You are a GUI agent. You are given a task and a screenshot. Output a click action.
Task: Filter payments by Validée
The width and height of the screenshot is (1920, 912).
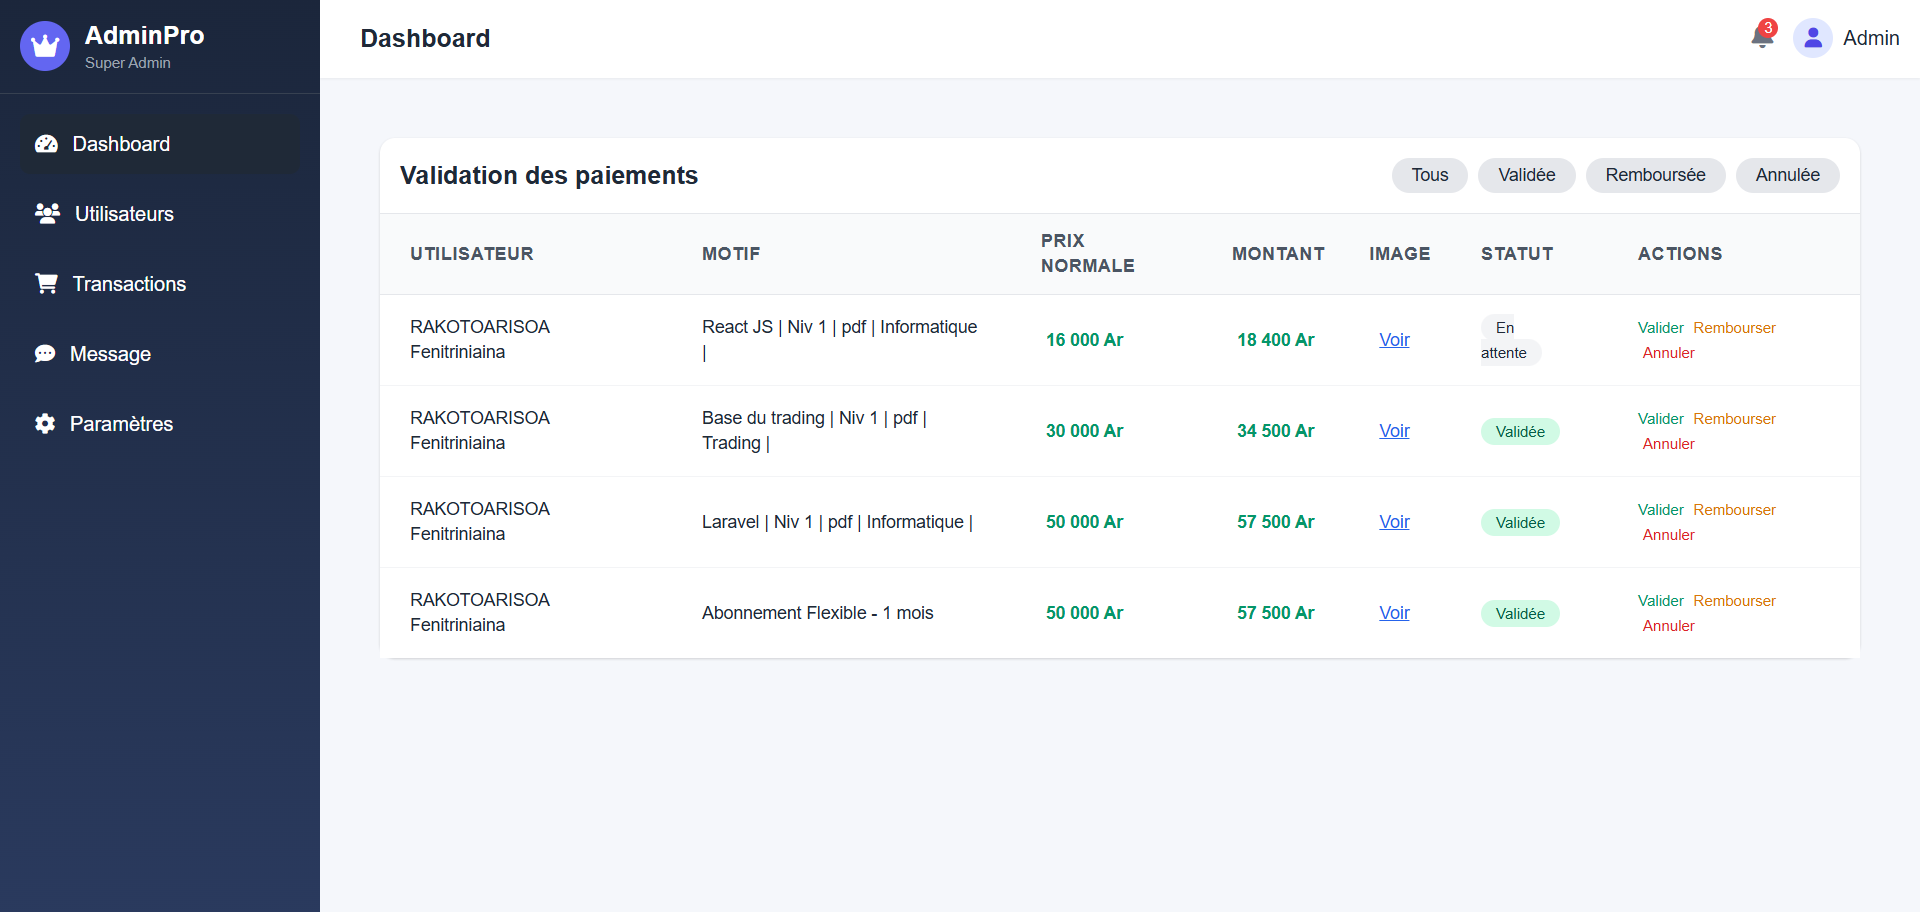(1526, 175)
